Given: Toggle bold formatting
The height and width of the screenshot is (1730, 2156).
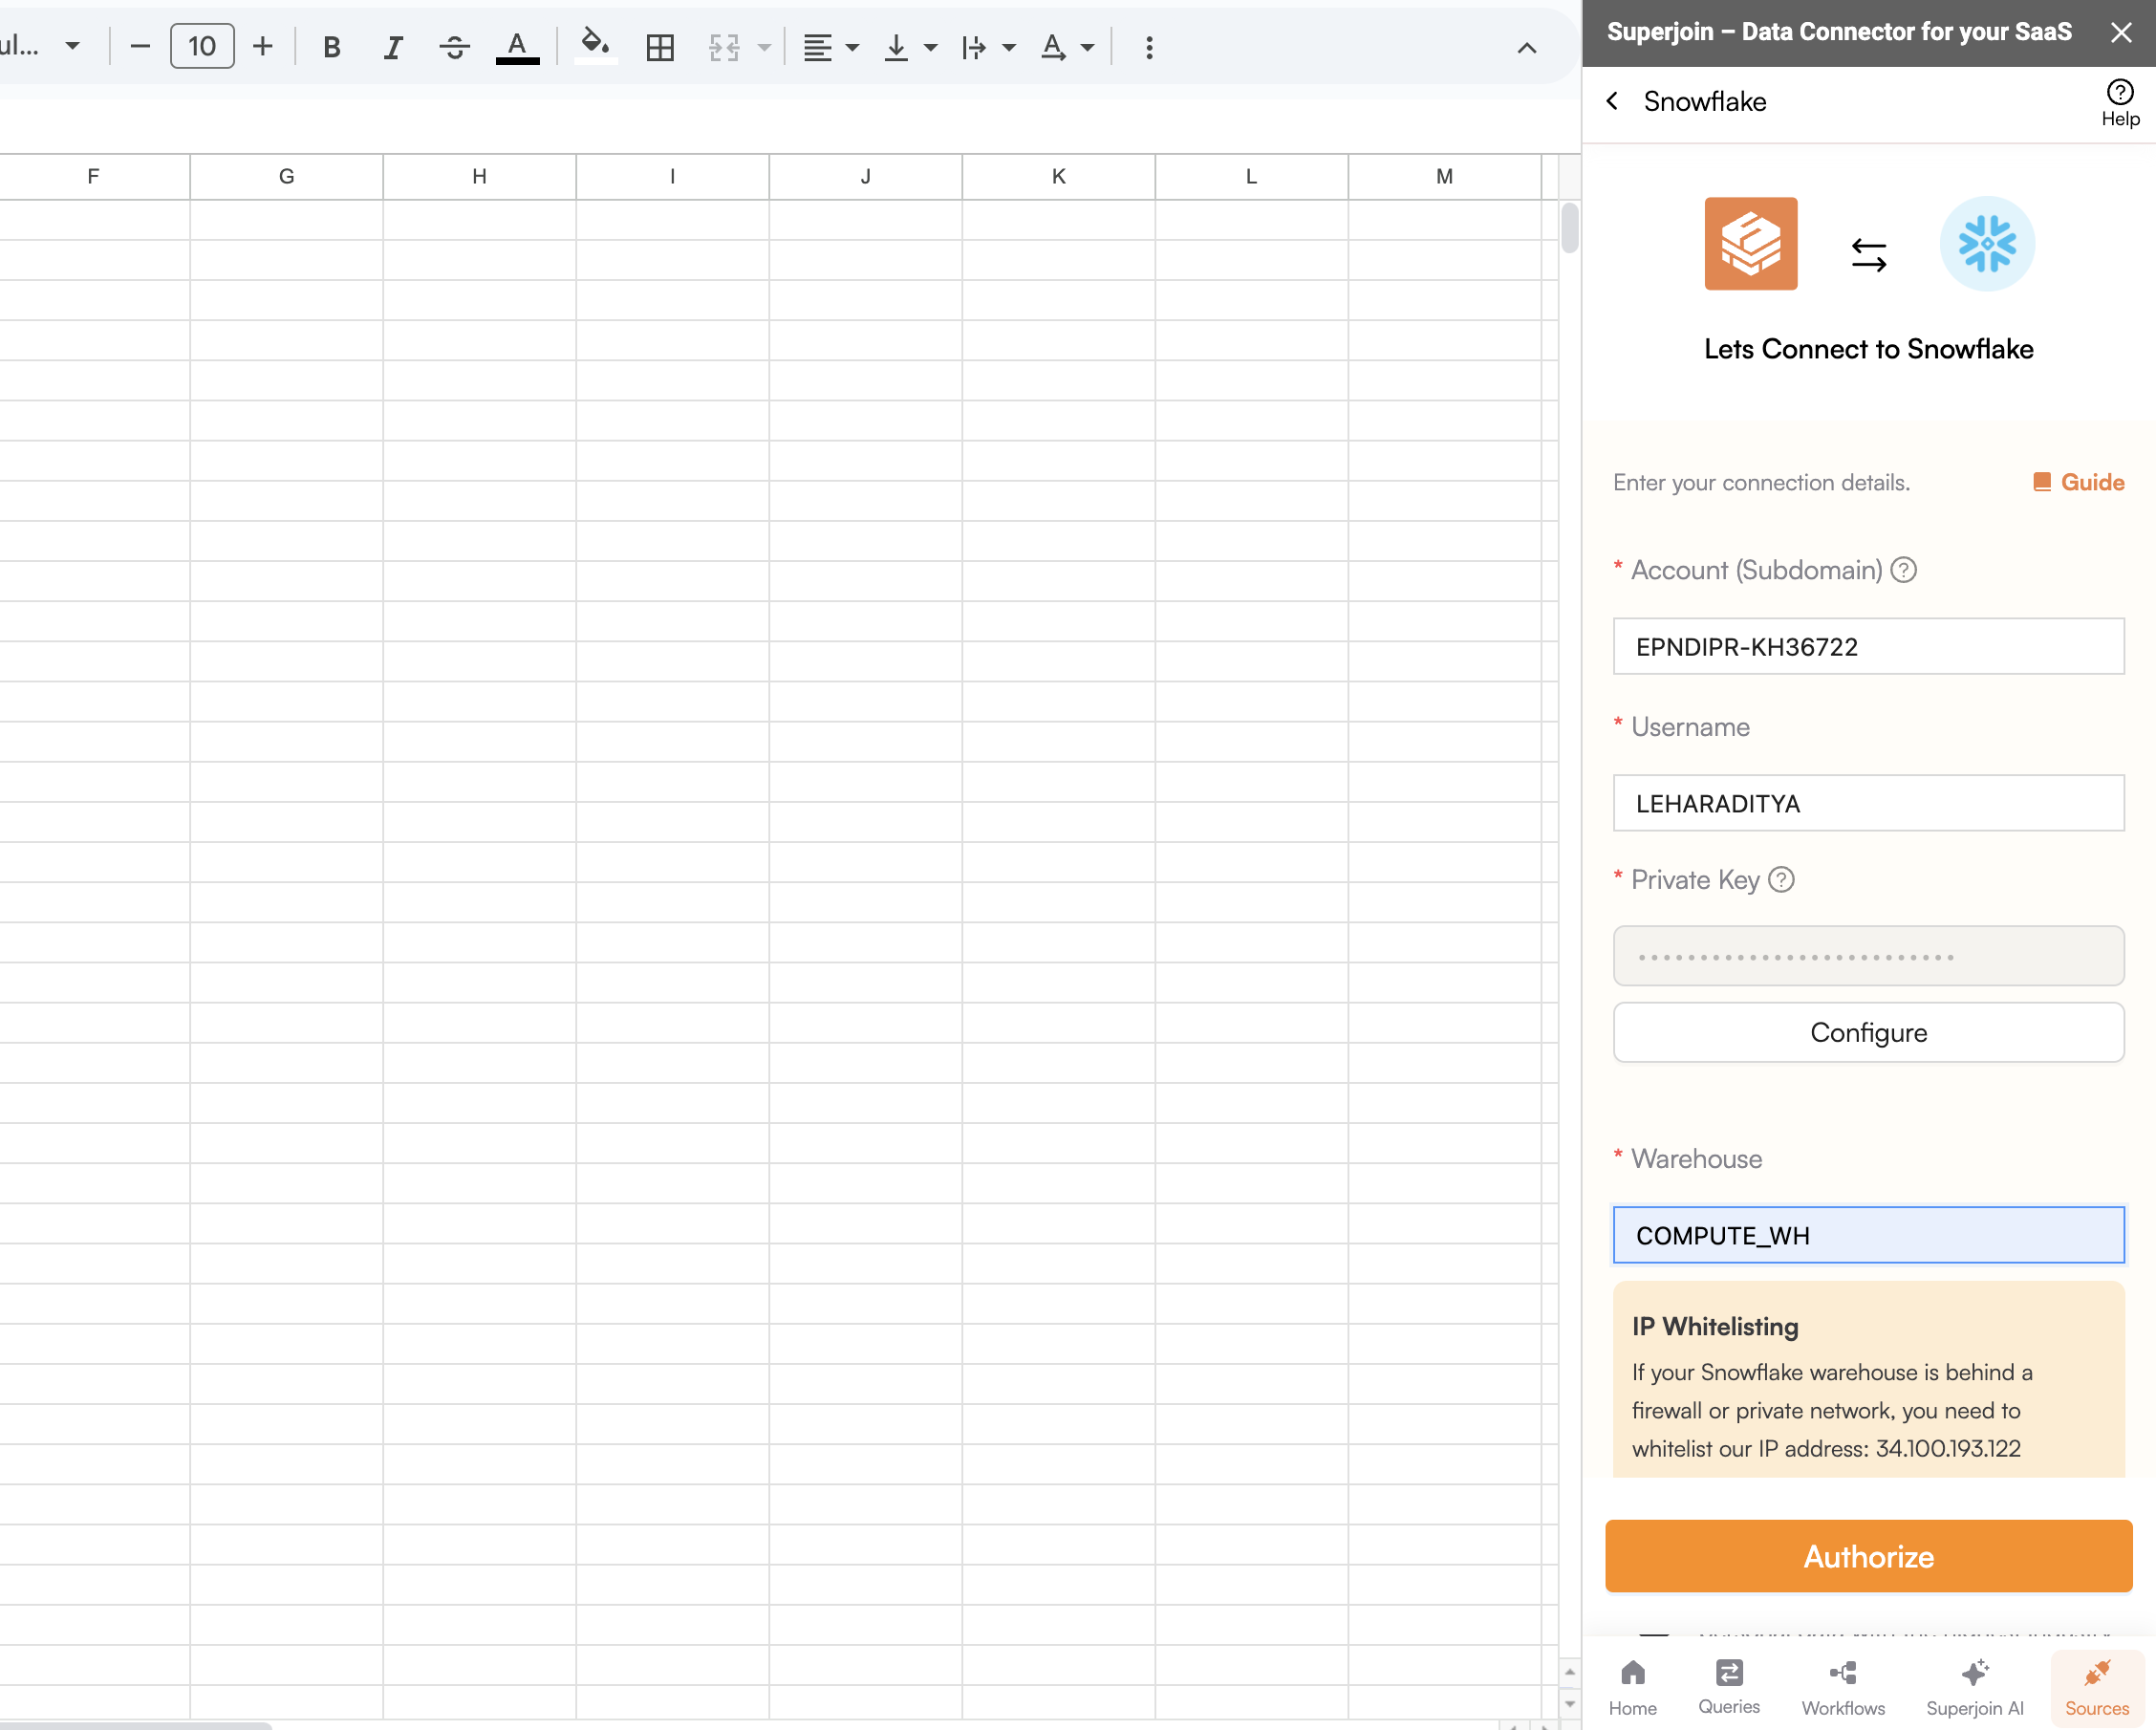Looking at the screenshot, I should pyautogui.click(x=332, y=47).
